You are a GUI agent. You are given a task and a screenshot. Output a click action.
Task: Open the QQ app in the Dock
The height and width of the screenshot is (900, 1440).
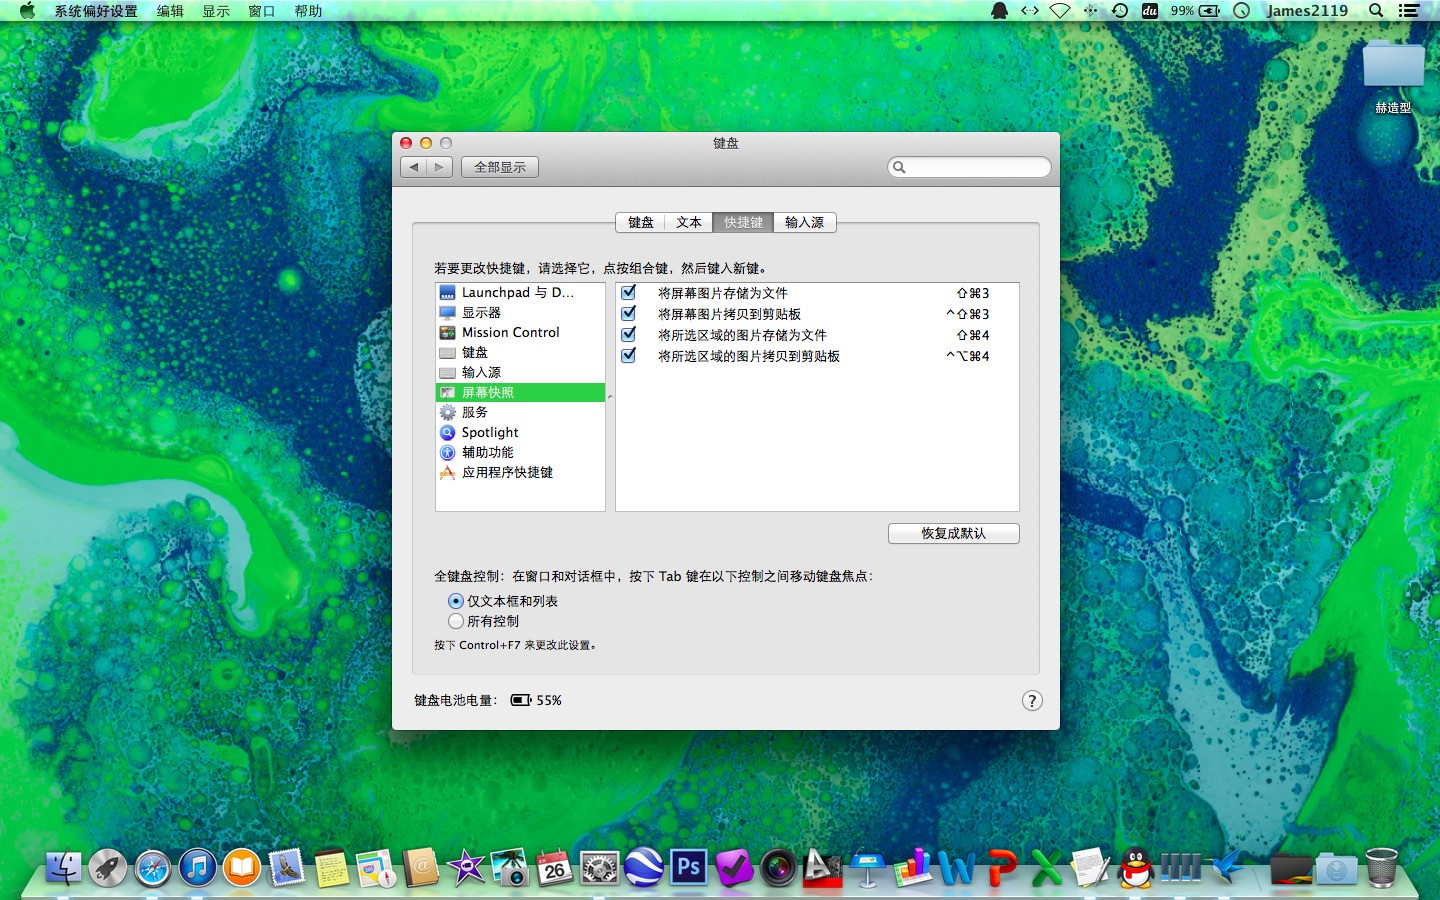(1134, 868)
